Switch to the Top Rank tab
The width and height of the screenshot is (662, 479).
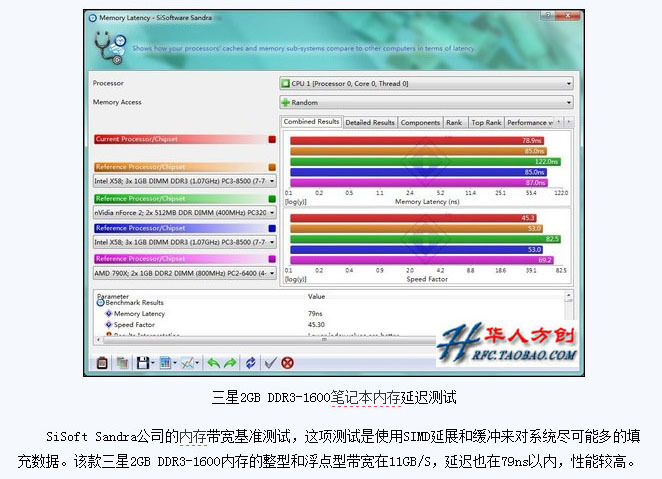pyautogui.click(x=486, y=122)
